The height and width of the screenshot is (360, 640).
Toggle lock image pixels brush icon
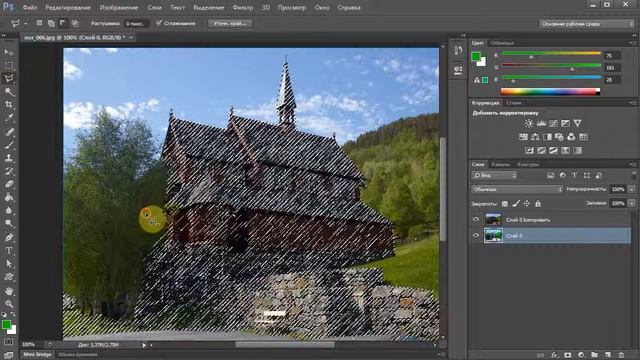[516, 203]
